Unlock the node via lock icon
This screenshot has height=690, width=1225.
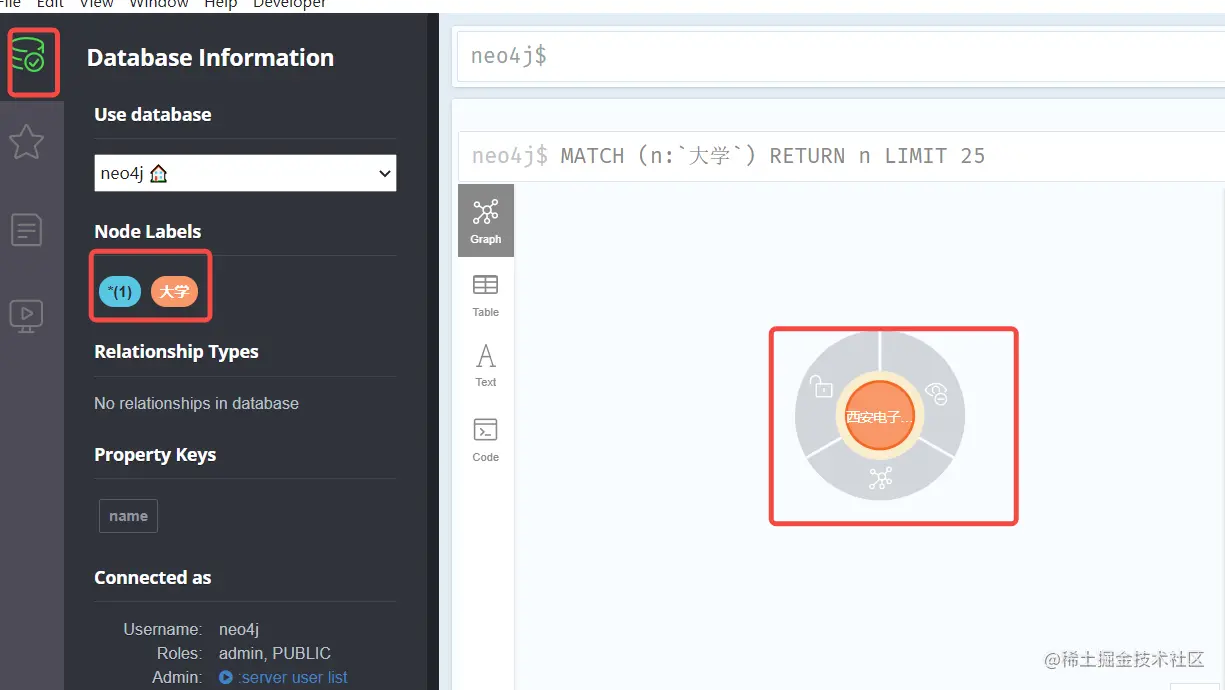(821, 386)
